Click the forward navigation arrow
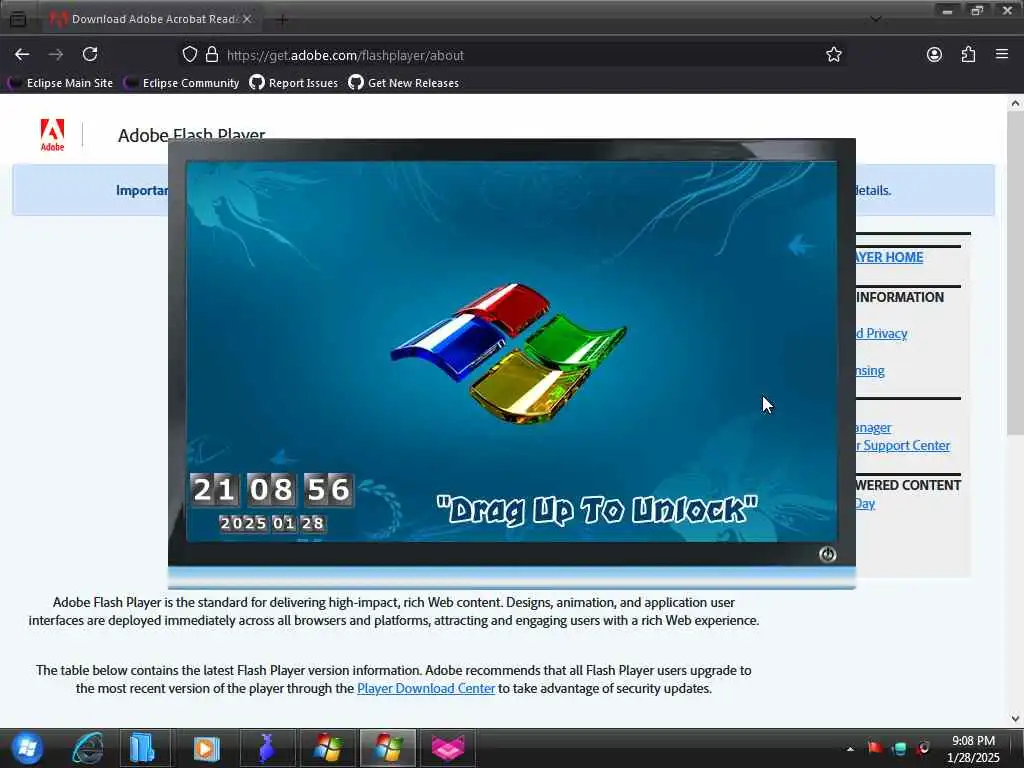 (56, 55)
